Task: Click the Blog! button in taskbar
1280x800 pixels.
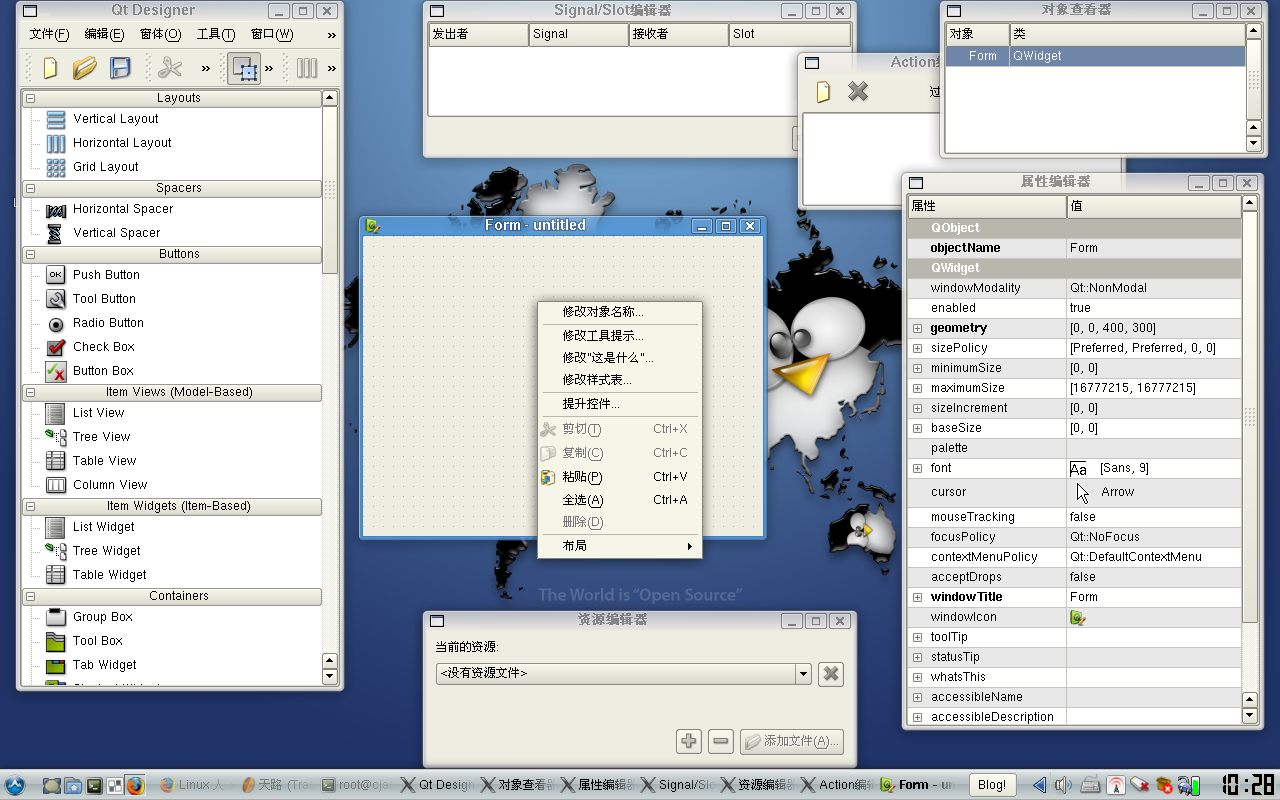Action: click(992, 785)
